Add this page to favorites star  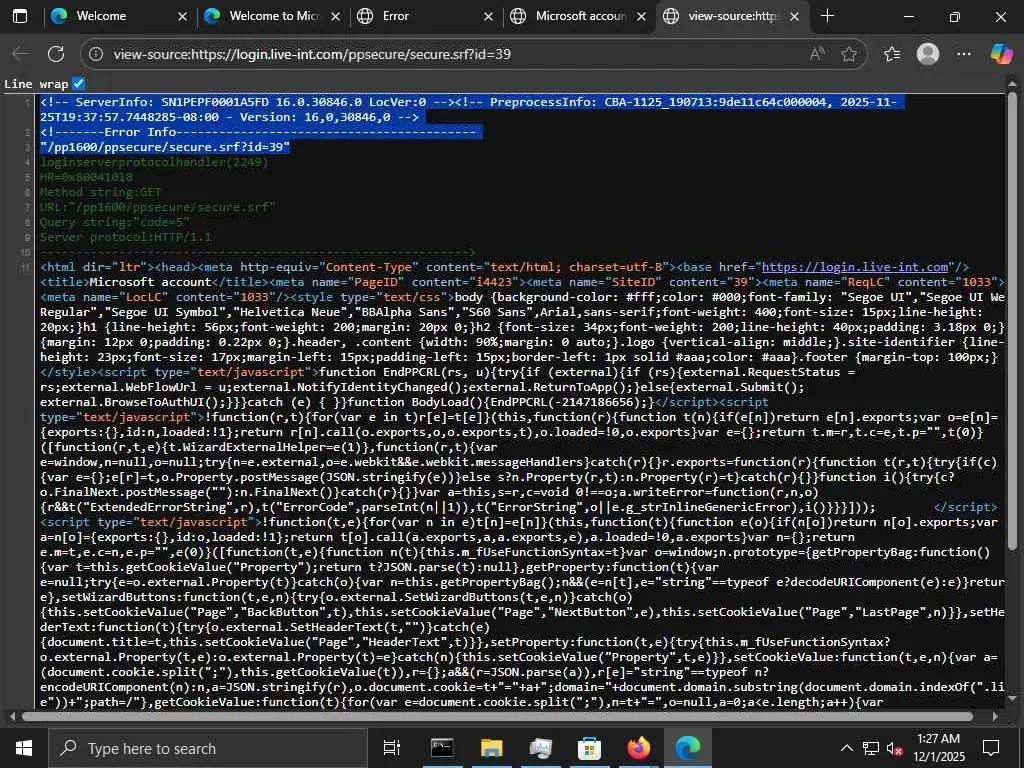coord(848,54)
